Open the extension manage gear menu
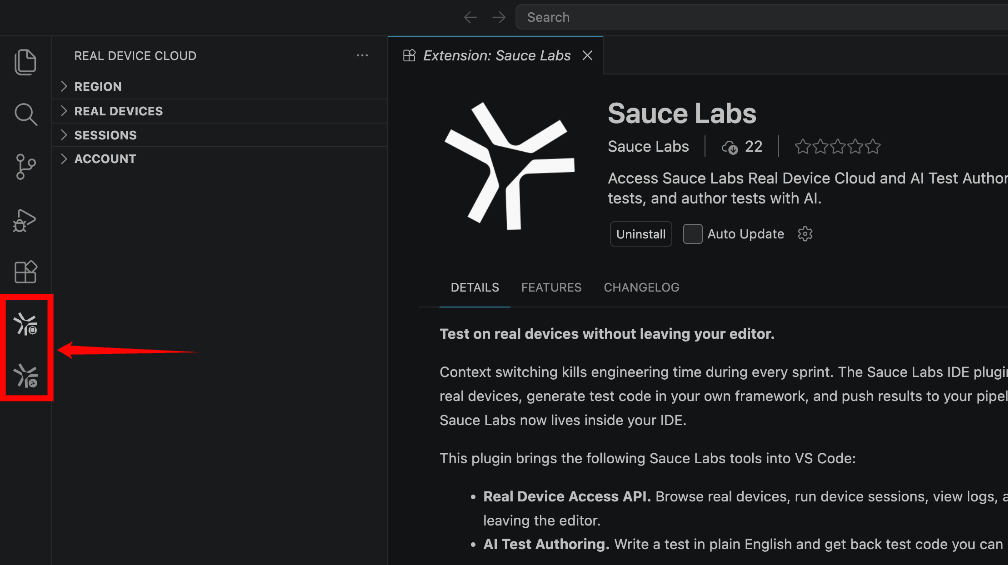Viewport: 1008px width, 565px height. tap(805, 234)
